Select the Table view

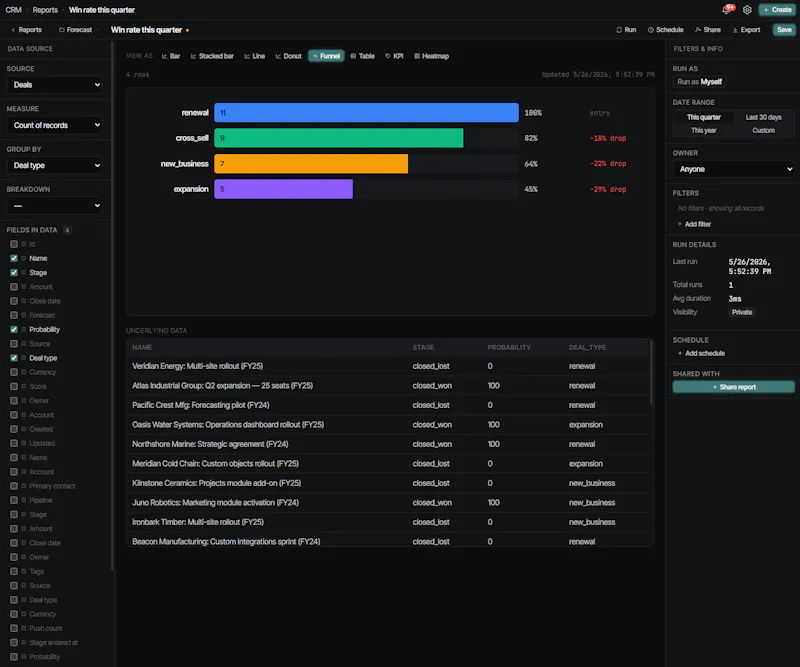[363, 56]
